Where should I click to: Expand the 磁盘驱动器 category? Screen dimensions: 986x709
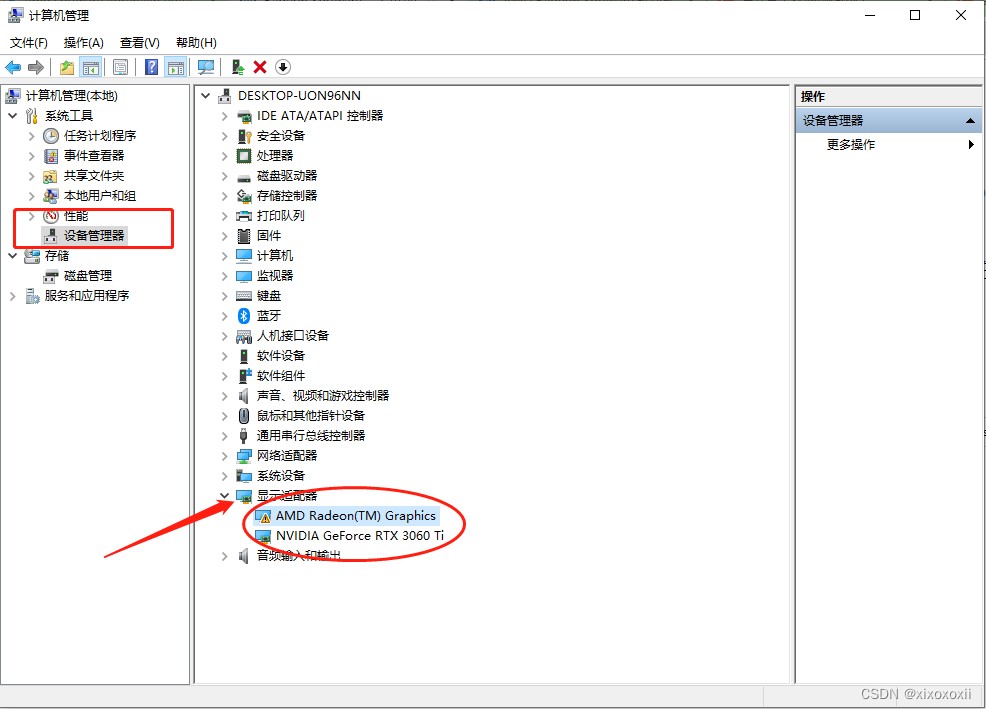tap(224, 176)
